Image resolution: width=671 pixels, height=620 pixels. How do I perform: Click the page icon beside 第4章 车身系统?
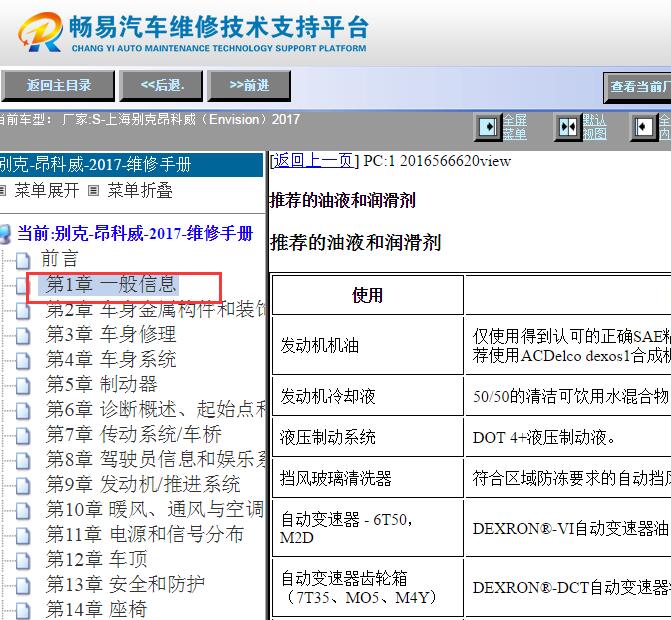[23, 361]
